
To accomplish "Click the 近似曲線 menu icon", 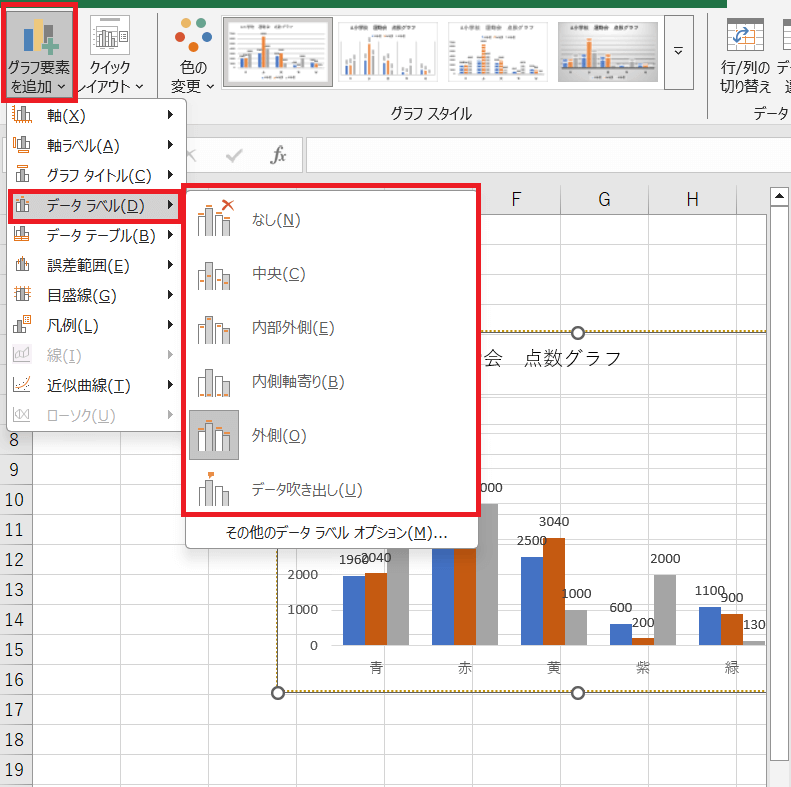I will tap(22, 384).
